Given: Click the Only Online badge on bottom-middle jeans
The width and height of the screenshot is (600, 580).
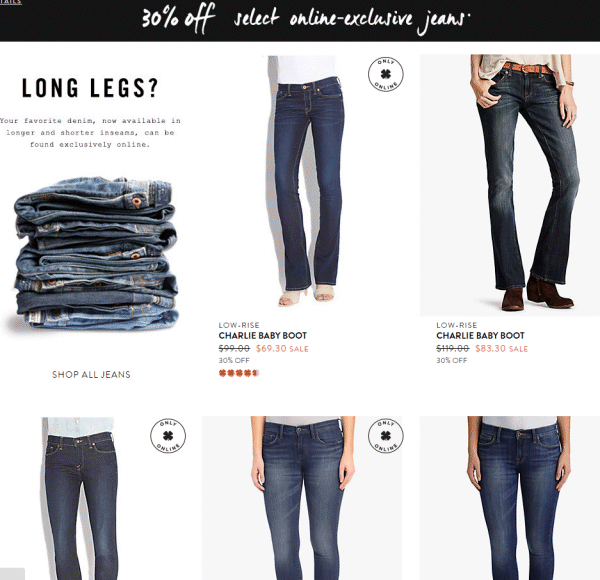Looking at the screenshot, I should [x=386, y=436].
